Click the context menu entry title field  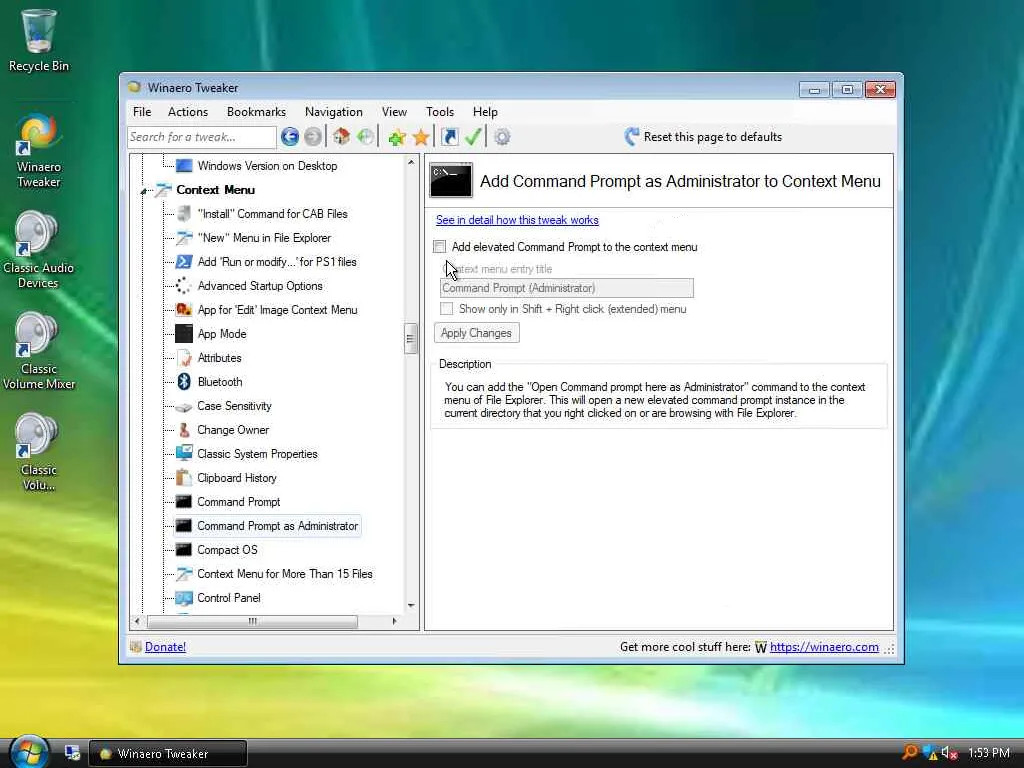coord(567,288)
